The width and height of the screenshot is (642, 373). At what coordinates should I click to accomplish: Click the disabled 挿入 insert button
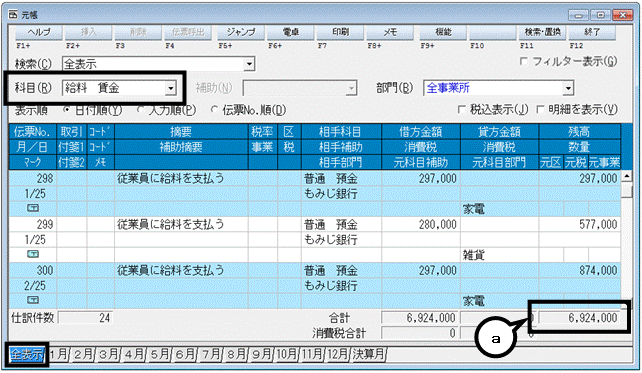[x=88, y=32]
